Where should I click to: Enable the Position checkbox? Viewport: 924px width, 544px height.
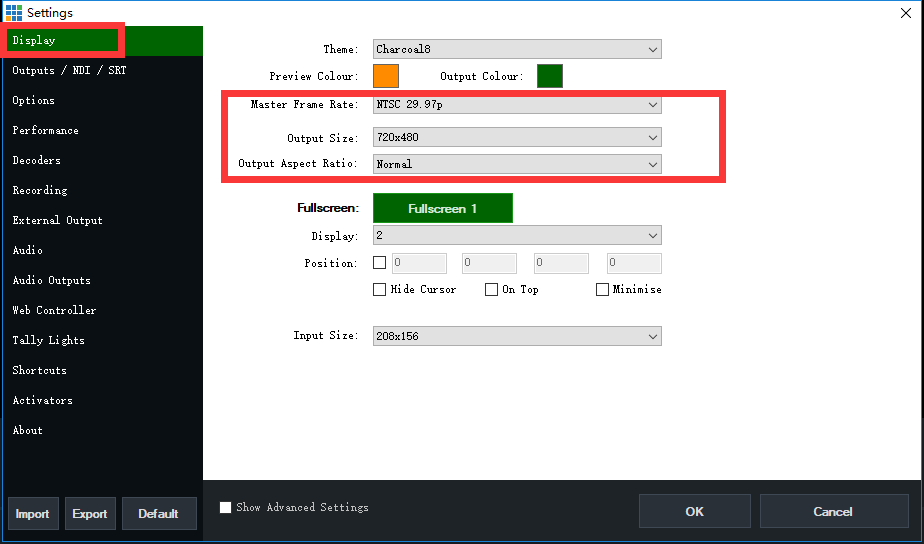pos(380,262)
